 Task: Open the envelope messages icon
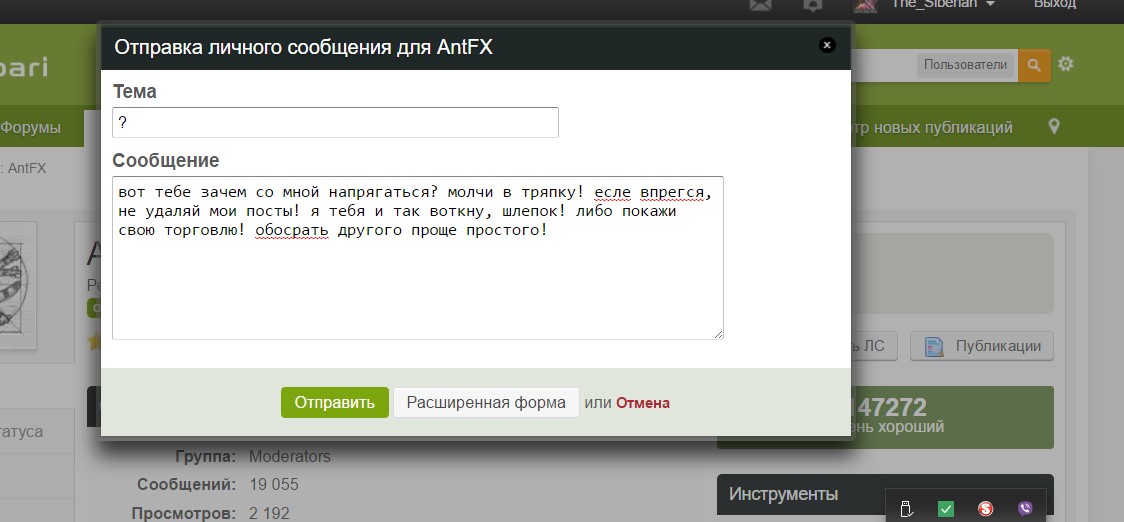761,5
